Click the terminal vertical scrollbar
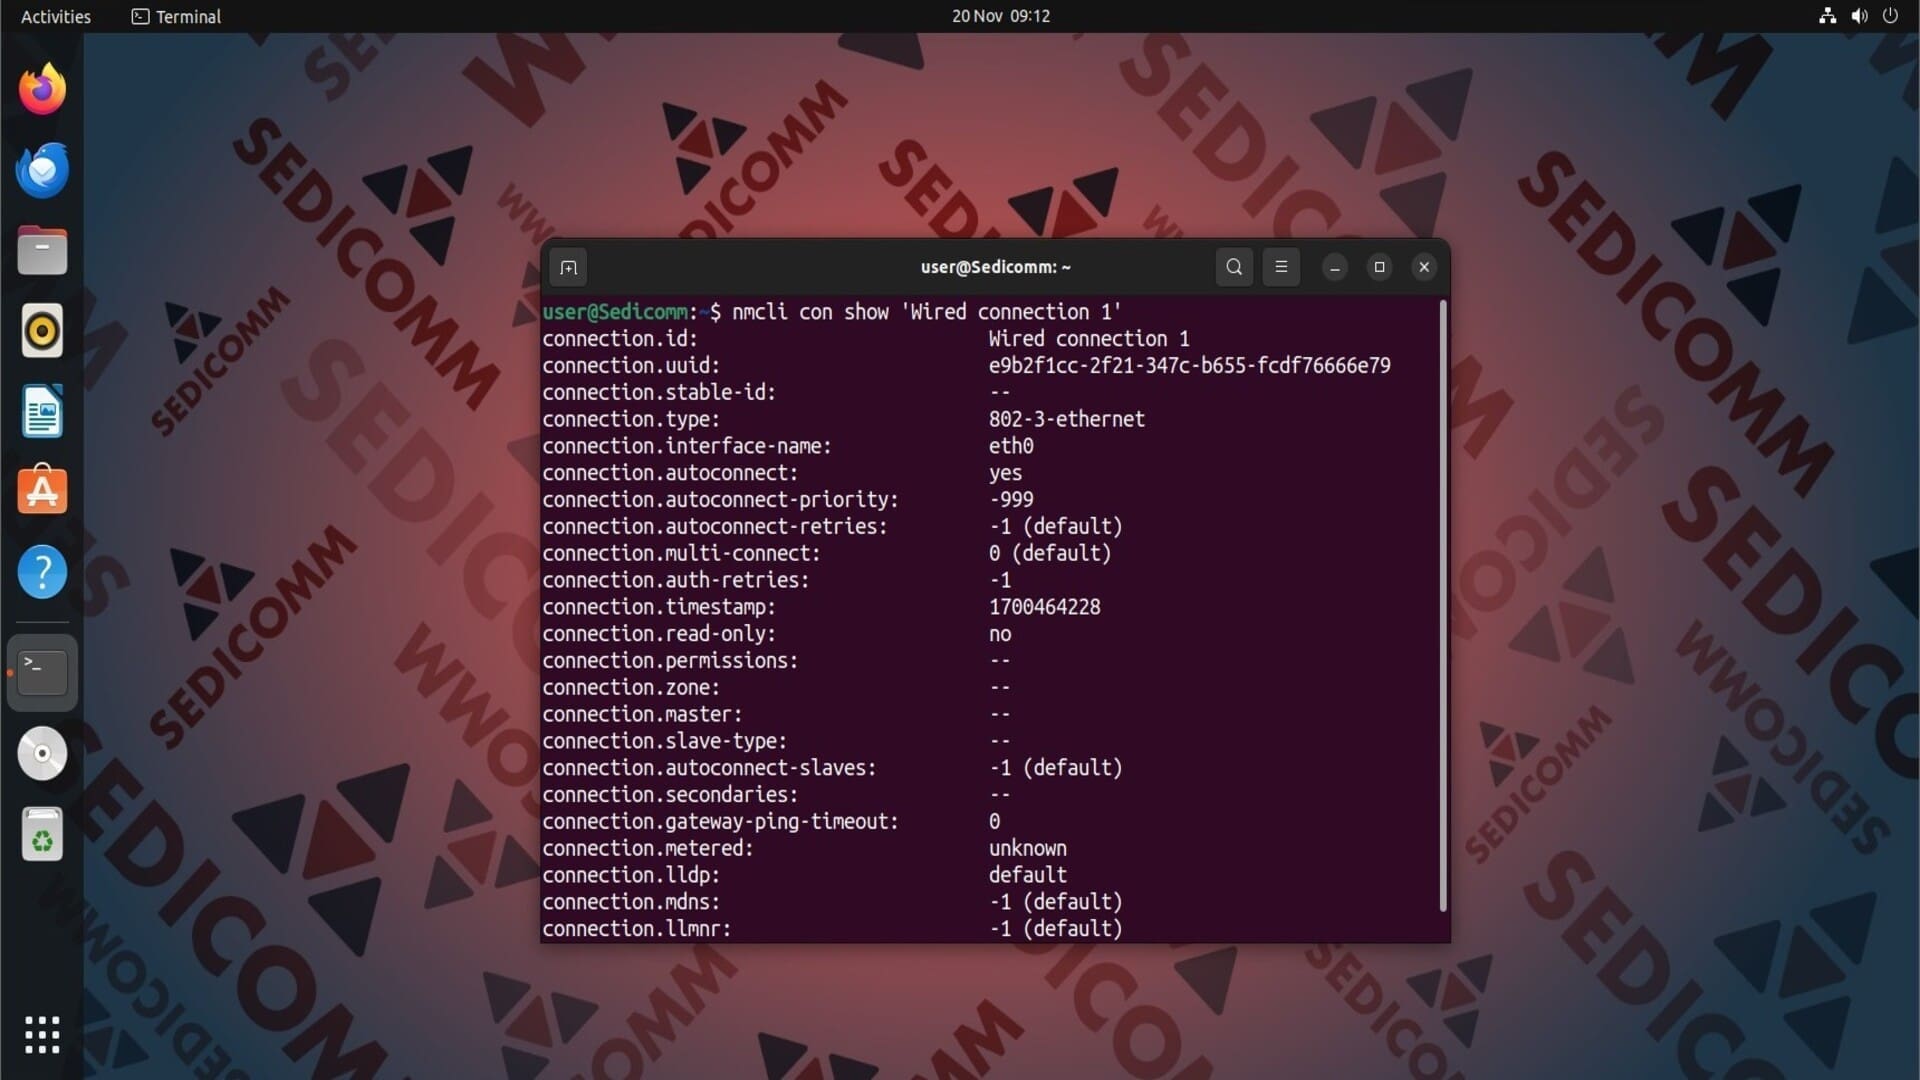This screenshot has height=1080, width=1920. click(x=1443, y=606)
